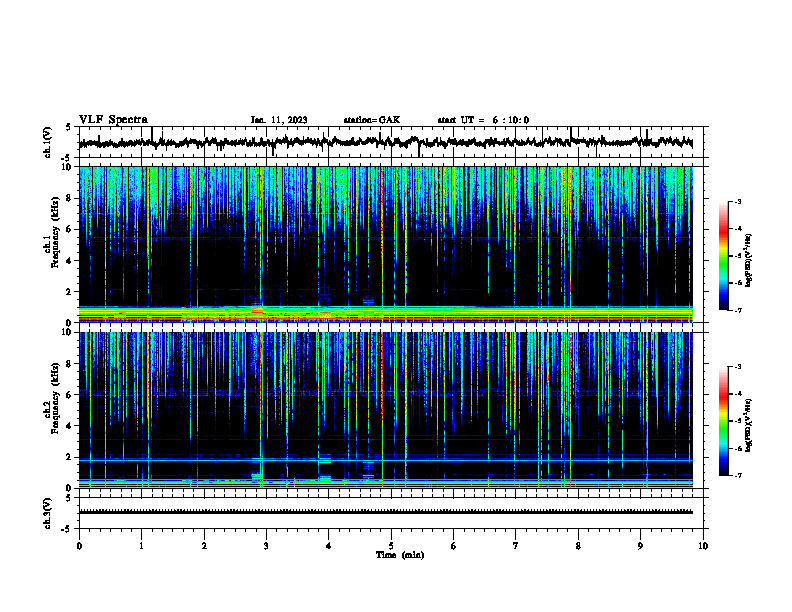Viewport: 792px width, 612px height.
Task: Click the 10 tick on time axis
Action: [703, 546]
